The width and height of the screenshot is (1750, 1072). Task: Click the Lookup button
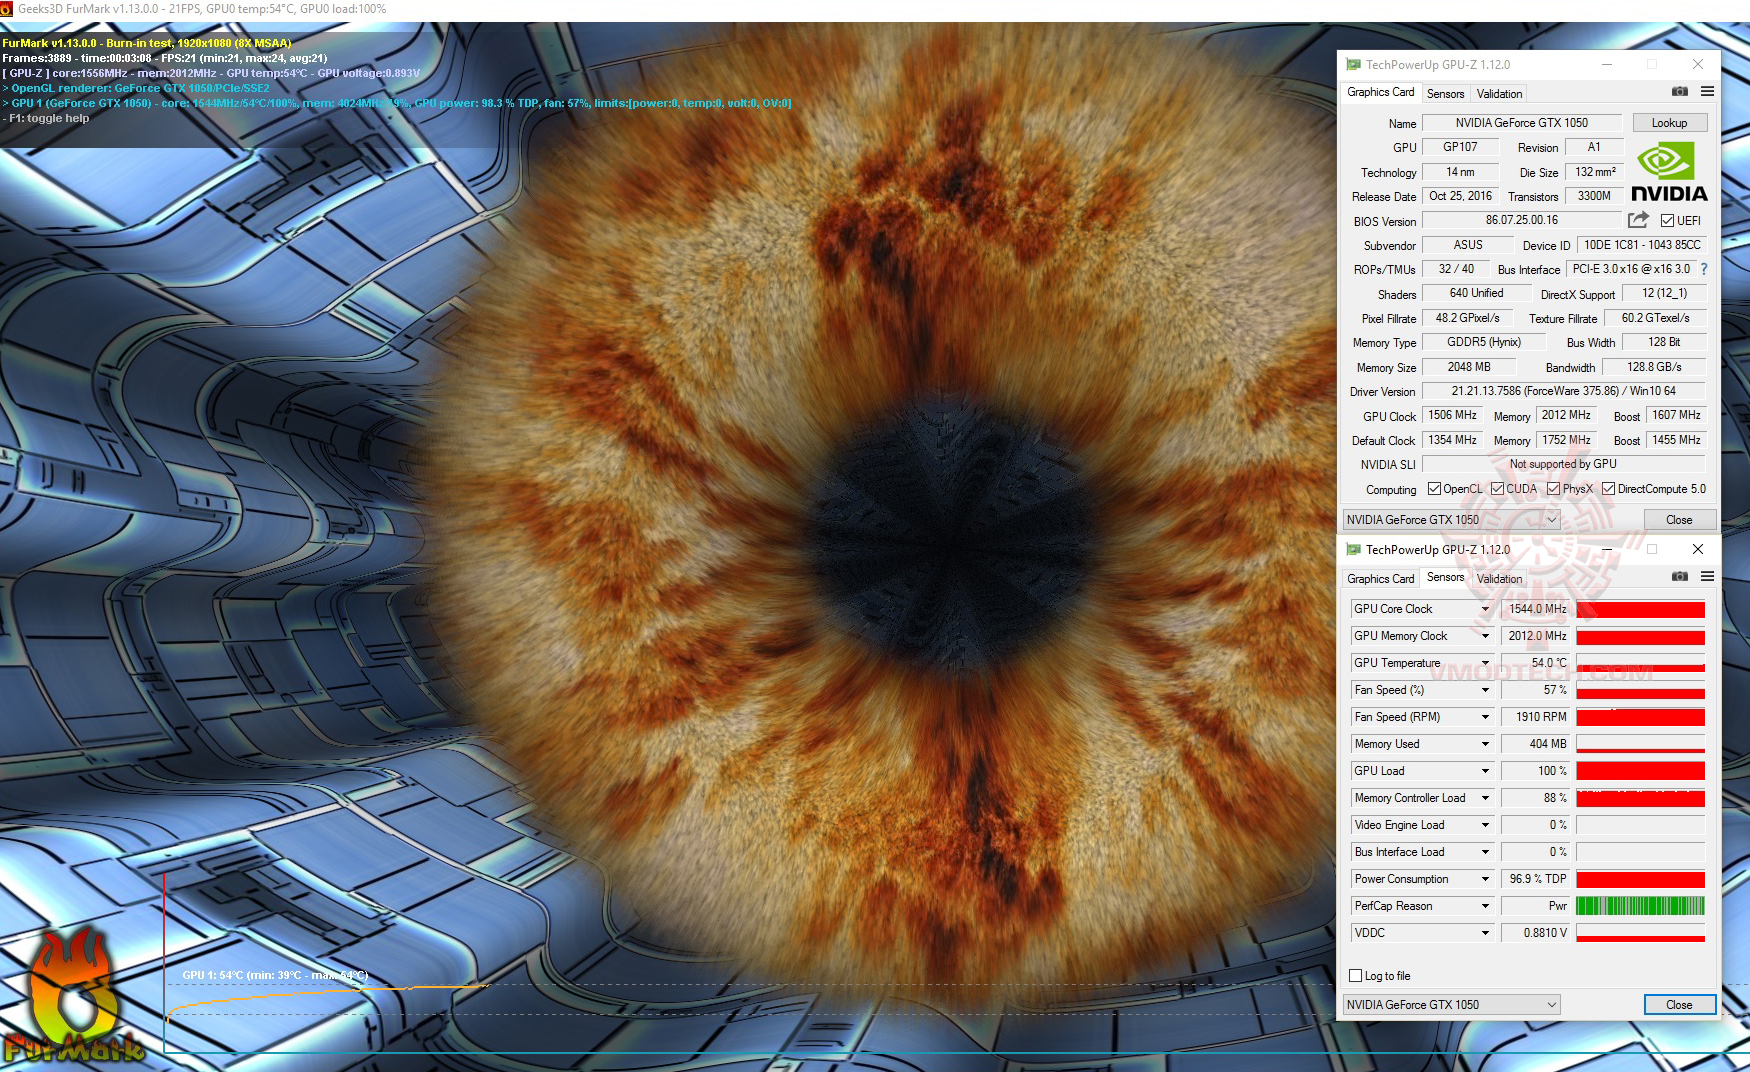1669,123
